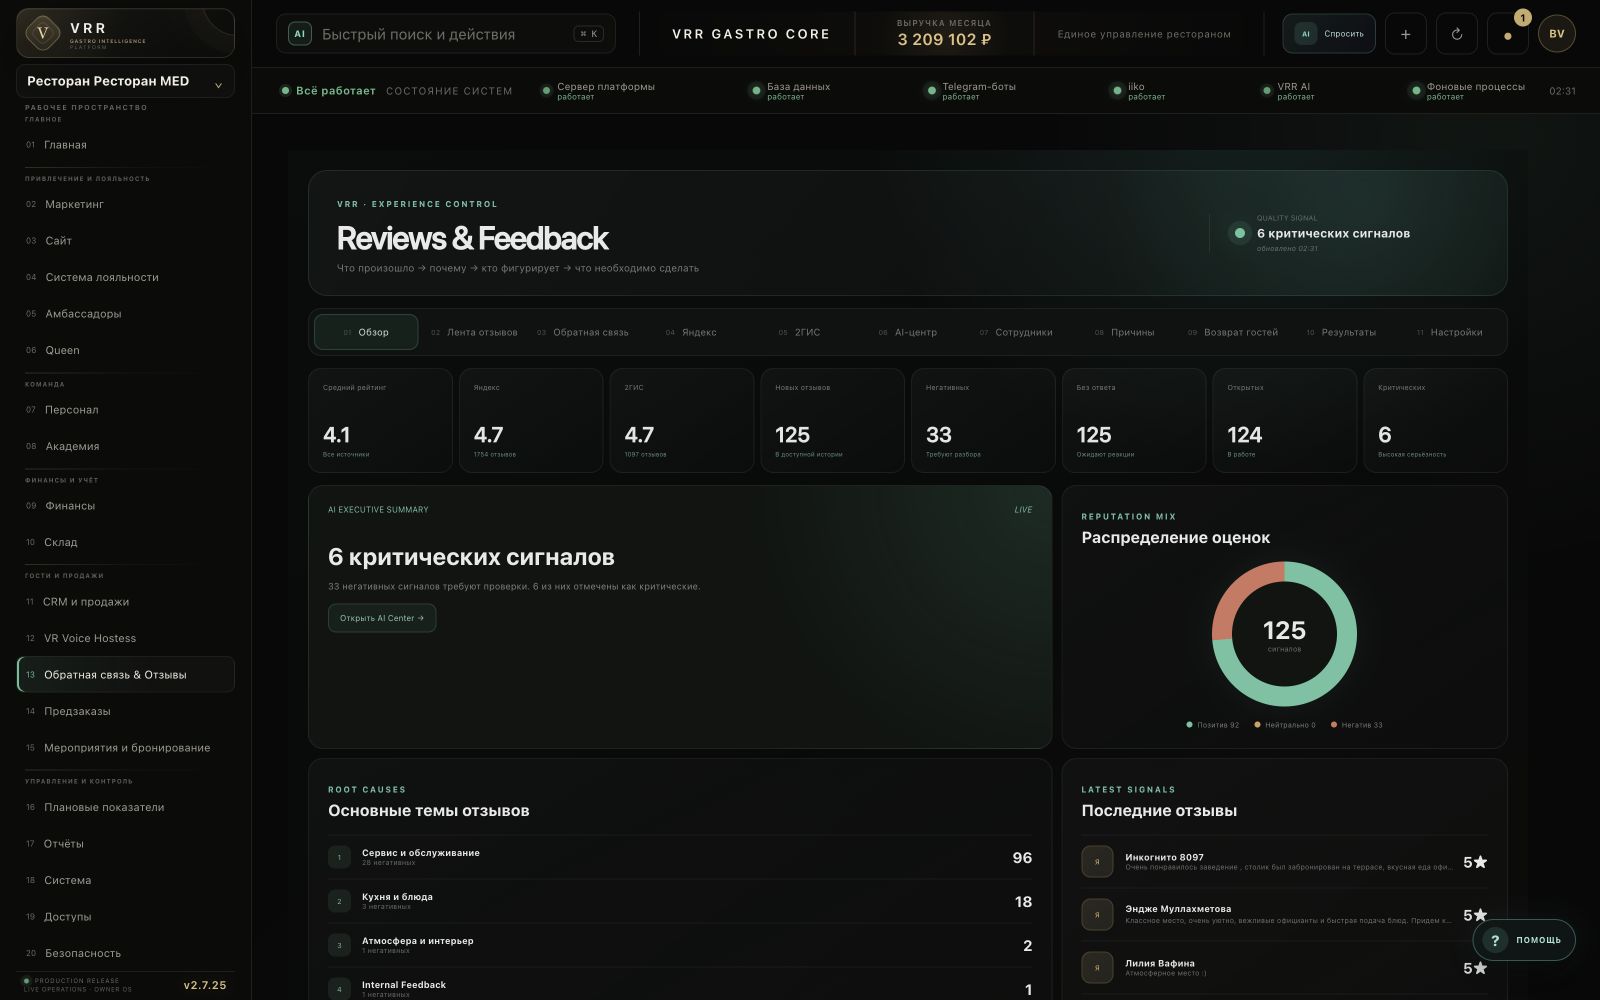Viewport: 1600px width, 1000px height.
Task: Open the Критических 6 metric card
Action: tap(1435, 420)
